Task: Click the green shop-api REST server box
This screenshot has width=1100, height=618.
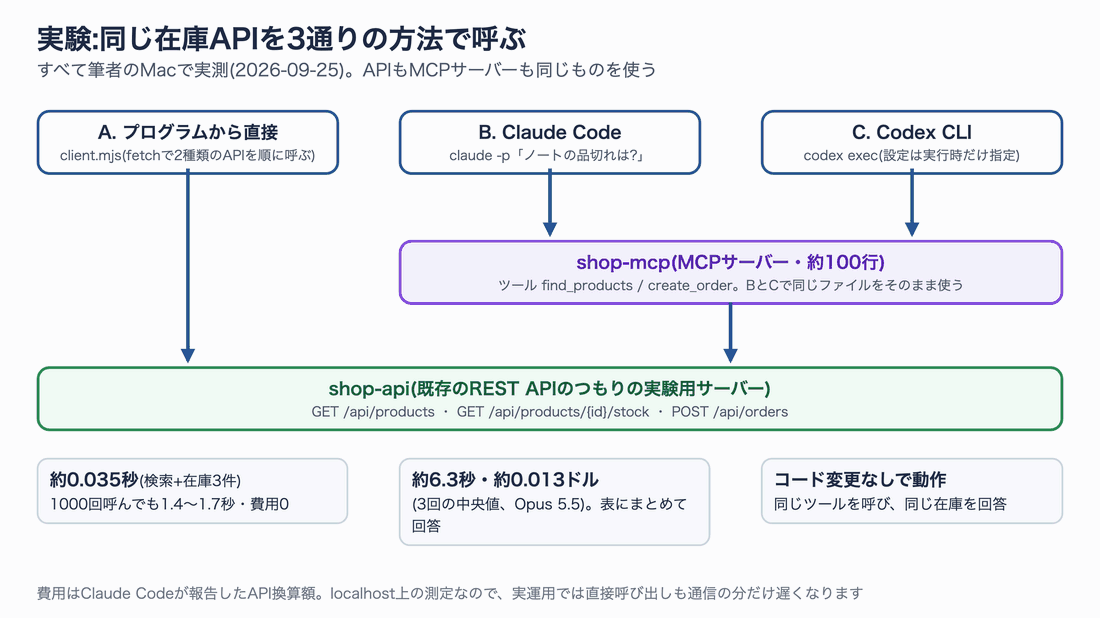Action: 550,398
